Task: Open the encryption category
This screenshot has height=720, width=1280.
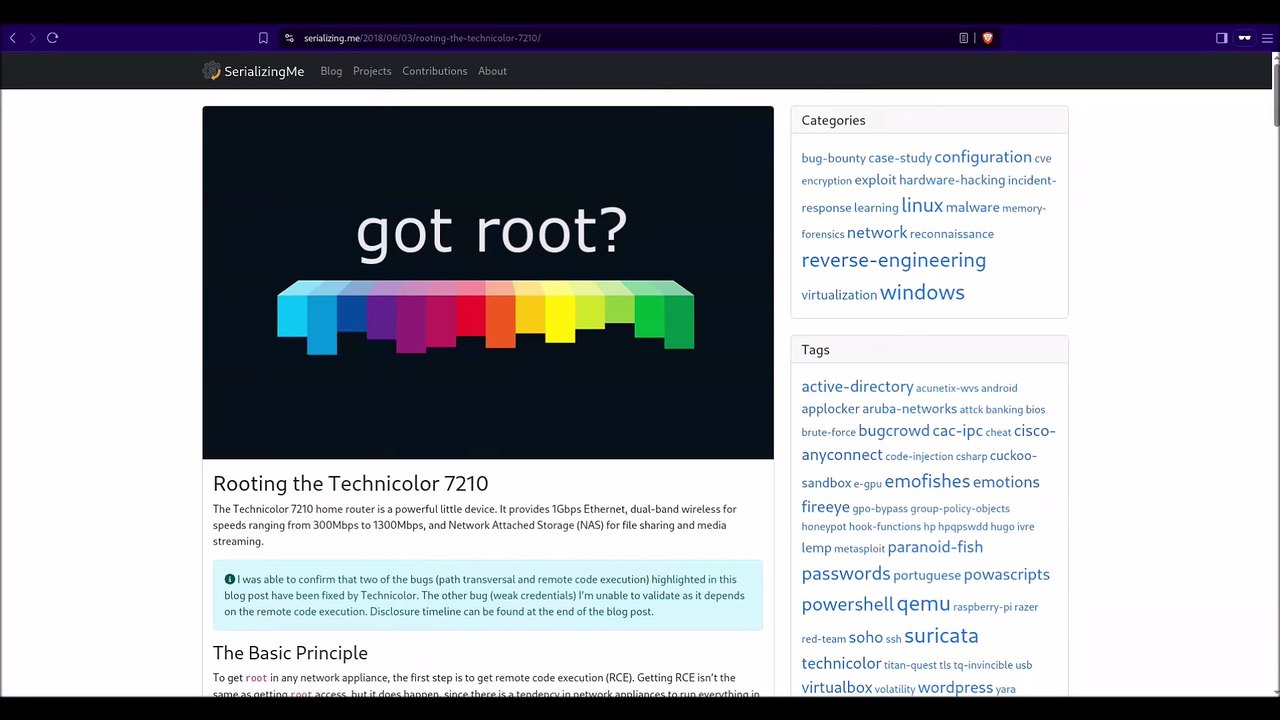Action: pyautogui.click(x=826, y=181)
